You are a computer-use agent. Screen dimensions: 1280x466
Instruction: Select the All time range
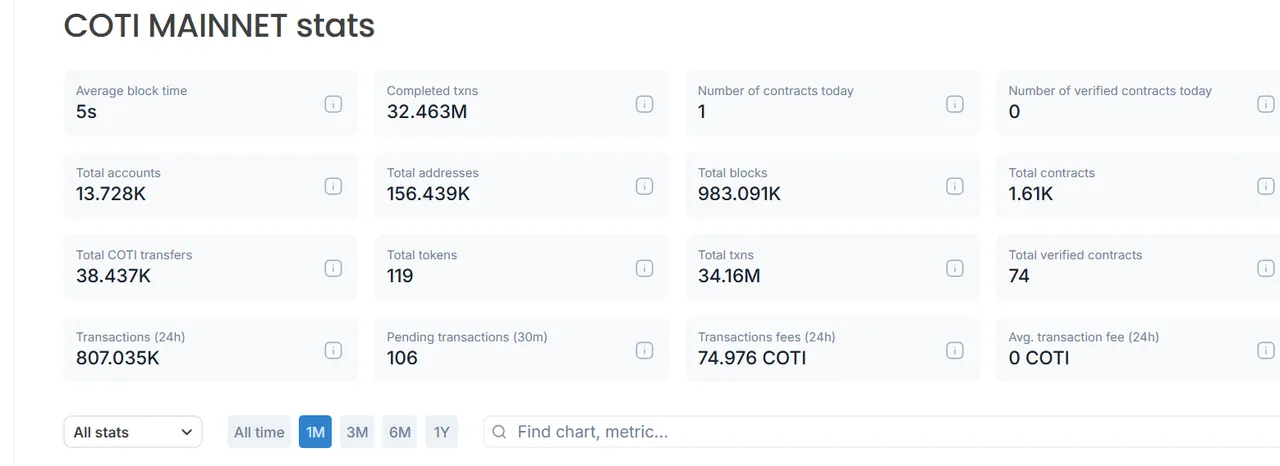click(x=259, y=432)
